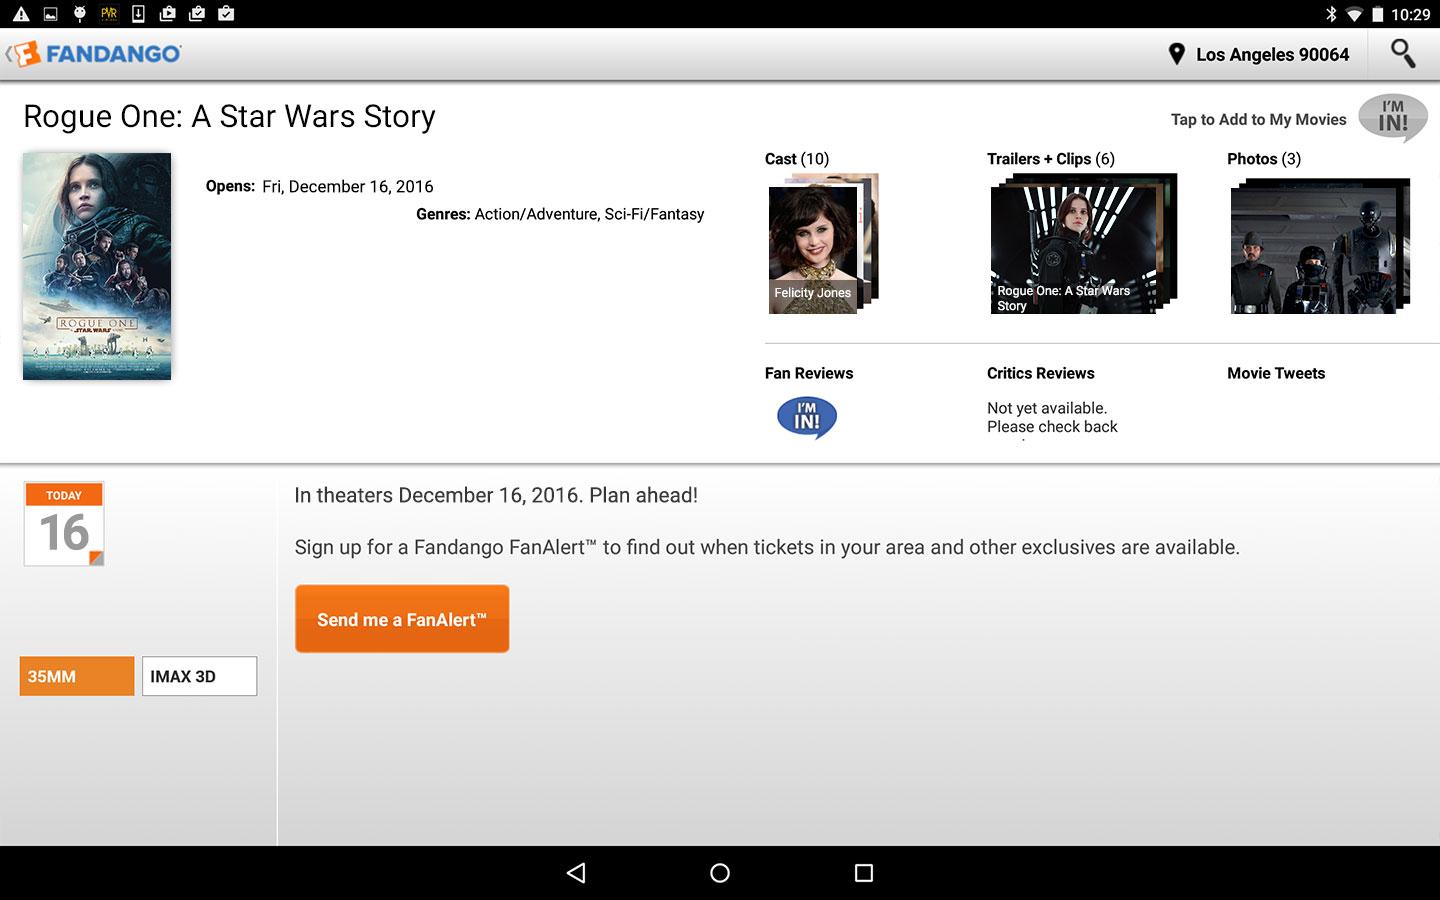Select the 35MM format filter
This screenshot has width=1440, height=900.
(x=77, y=676)
